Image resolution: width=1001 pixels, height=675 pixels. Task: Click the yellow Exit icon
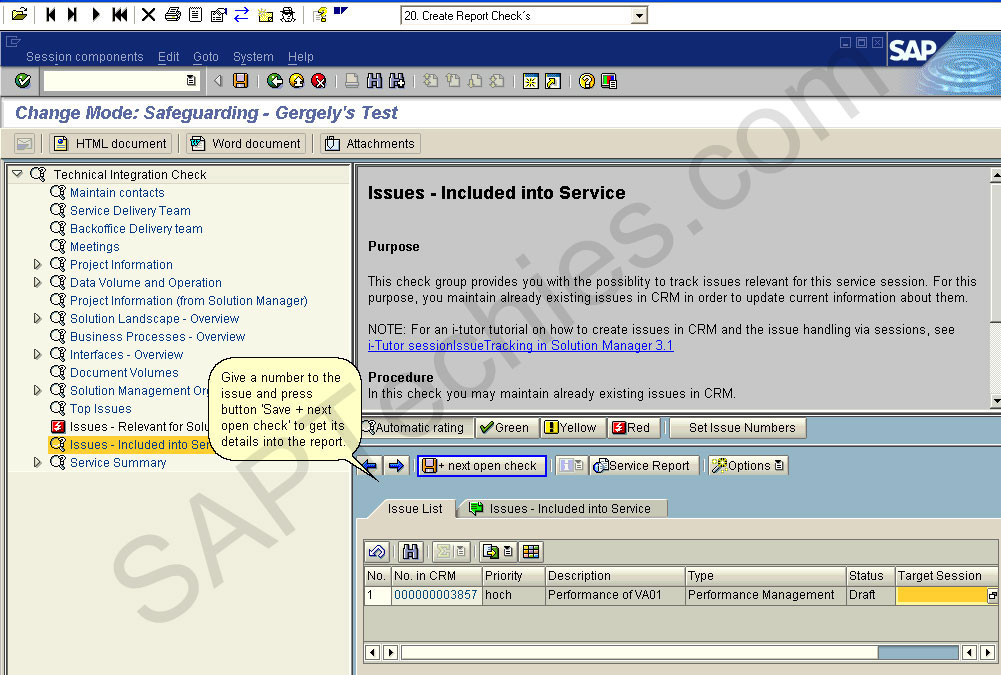[297, 81]
